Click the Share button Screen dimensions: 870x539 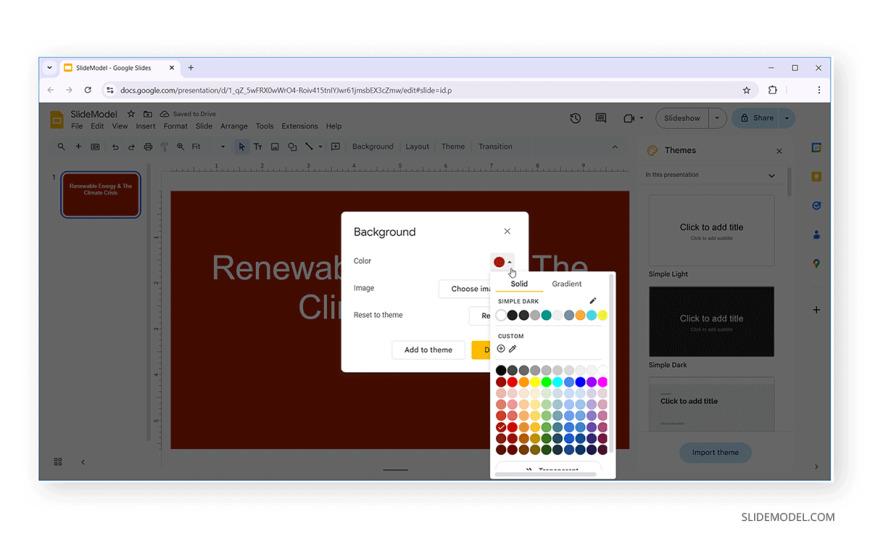(x=757, y=118)
